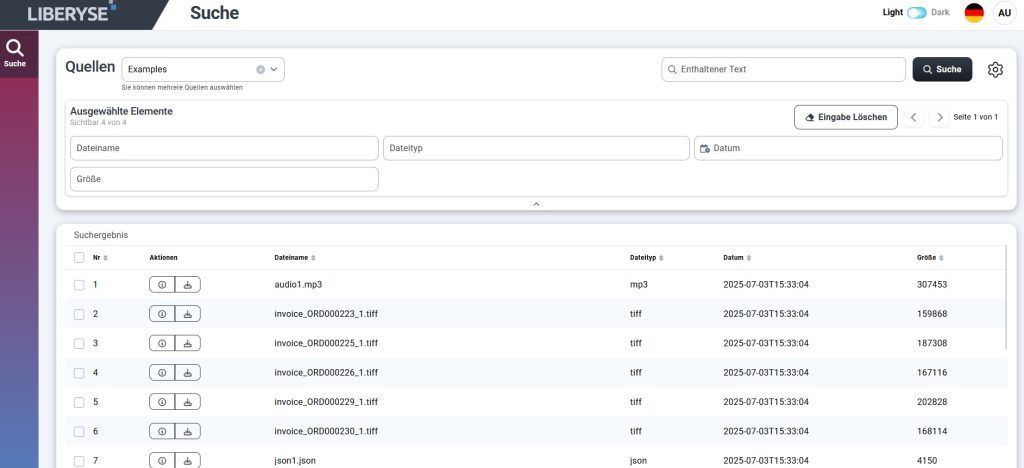Click the German flag language icon
Screen dimensions: 1024x468
[x=973, y=13]
